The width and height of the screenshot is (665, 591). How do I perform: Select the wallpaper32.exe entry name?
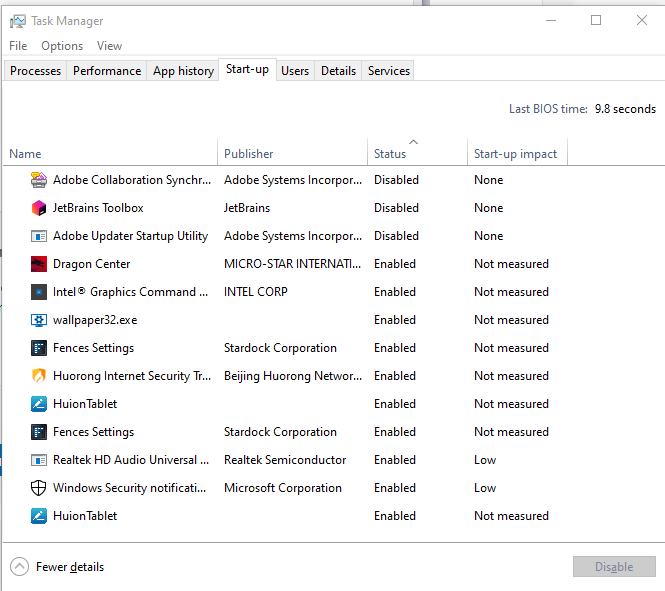click(95, 320)
